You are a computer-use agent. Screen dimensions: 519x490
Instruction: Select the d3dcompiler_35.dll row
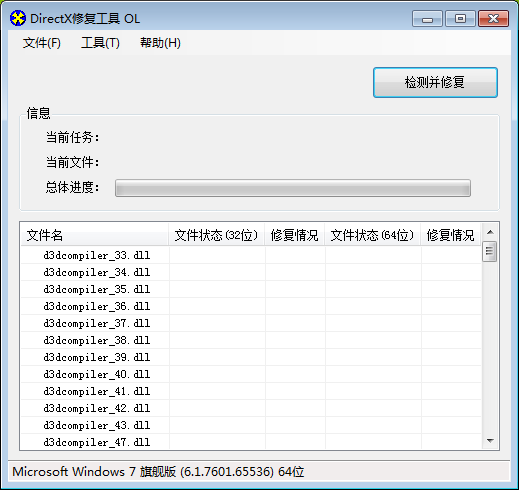(251, 289)
